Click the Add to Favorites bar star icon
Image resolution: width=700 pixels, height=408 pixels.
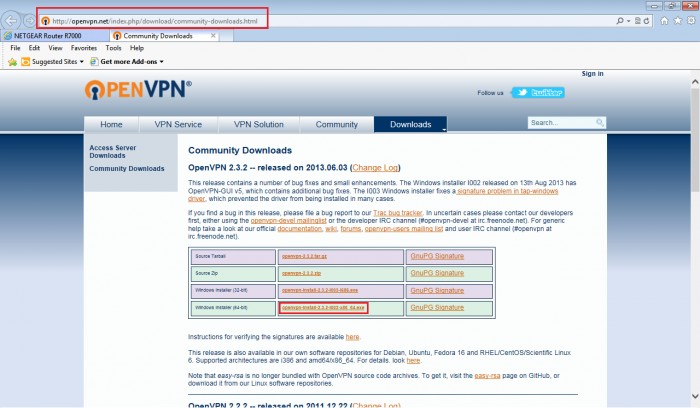pos(12,62)
